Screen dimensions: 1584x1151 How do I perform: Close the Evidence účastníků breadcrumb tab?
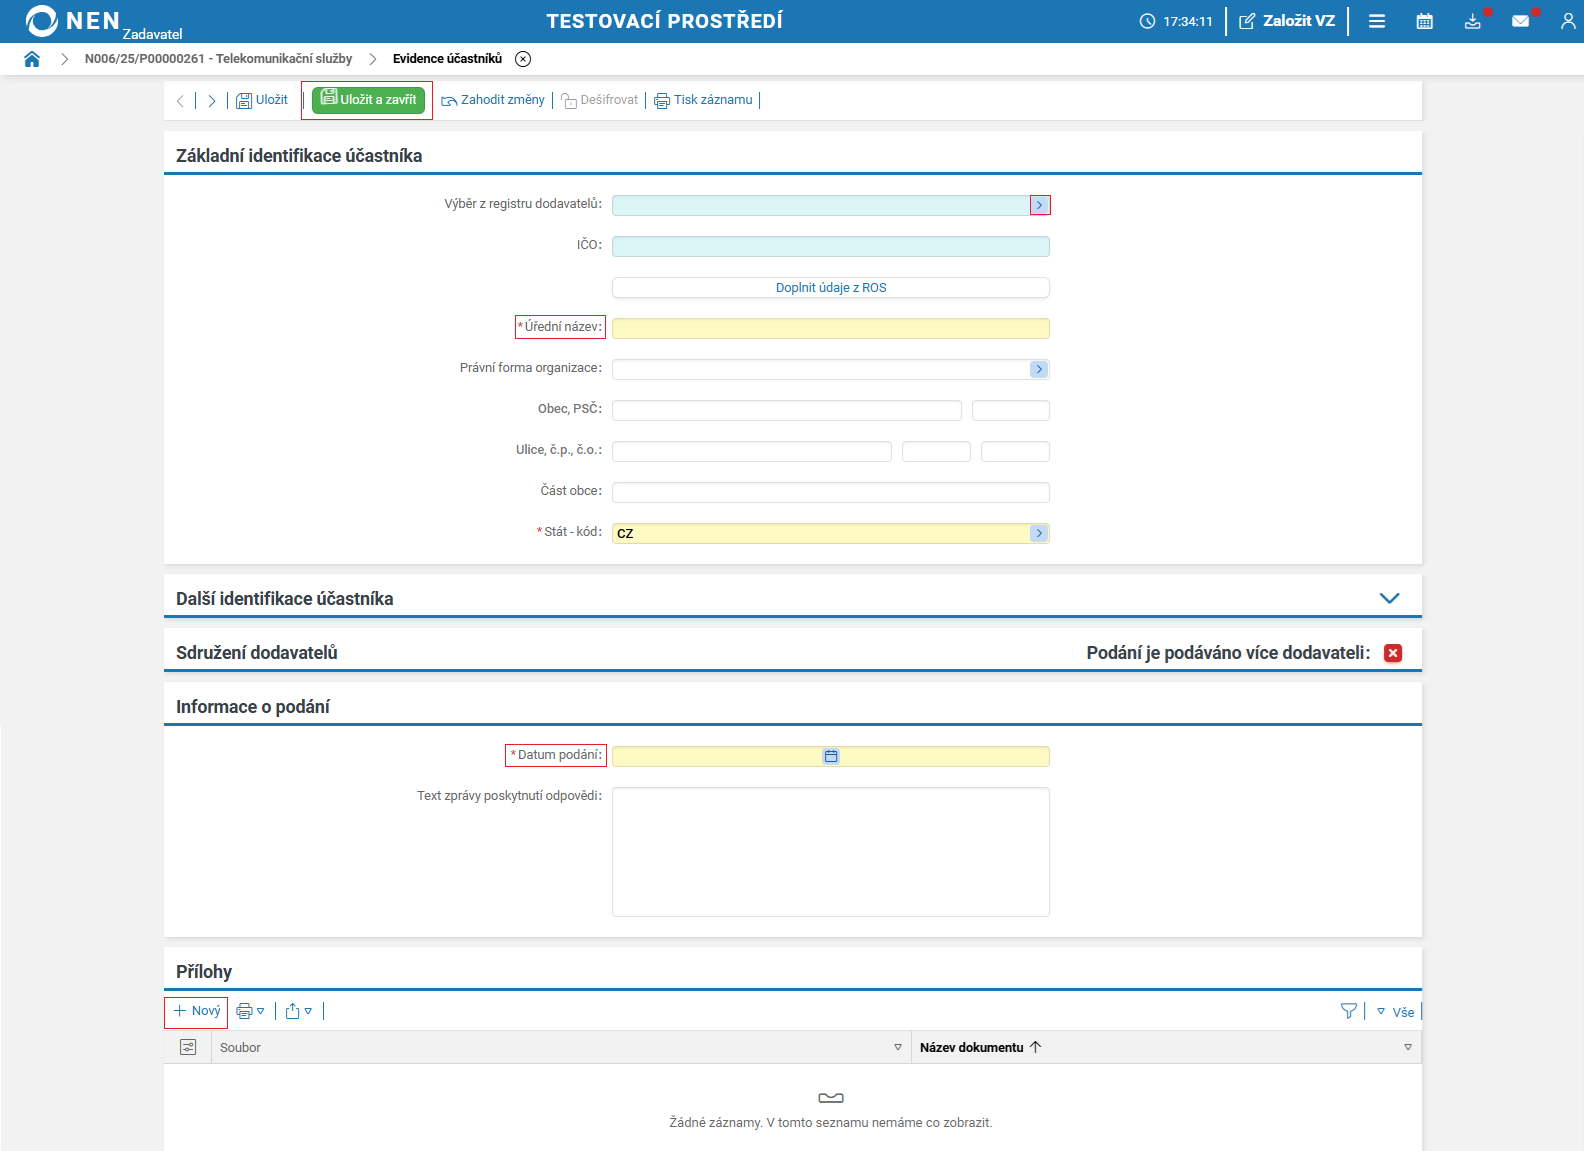click(x=523, y=59)
